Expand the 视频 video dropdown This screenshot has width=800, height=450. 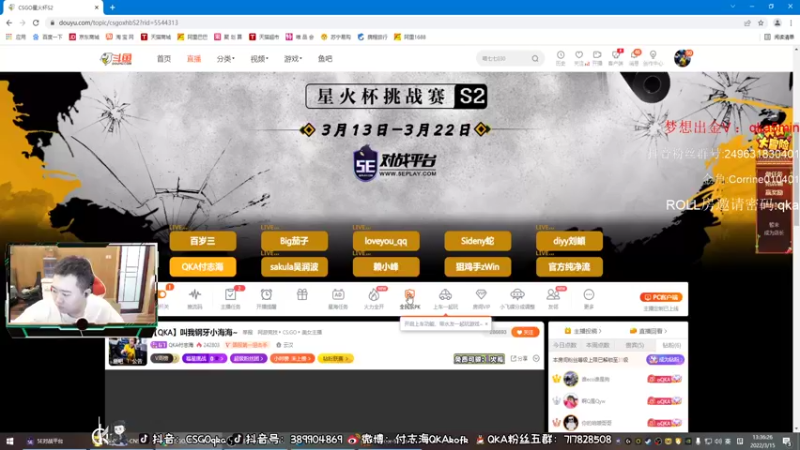pyautogui.click(x=259, y=59)
